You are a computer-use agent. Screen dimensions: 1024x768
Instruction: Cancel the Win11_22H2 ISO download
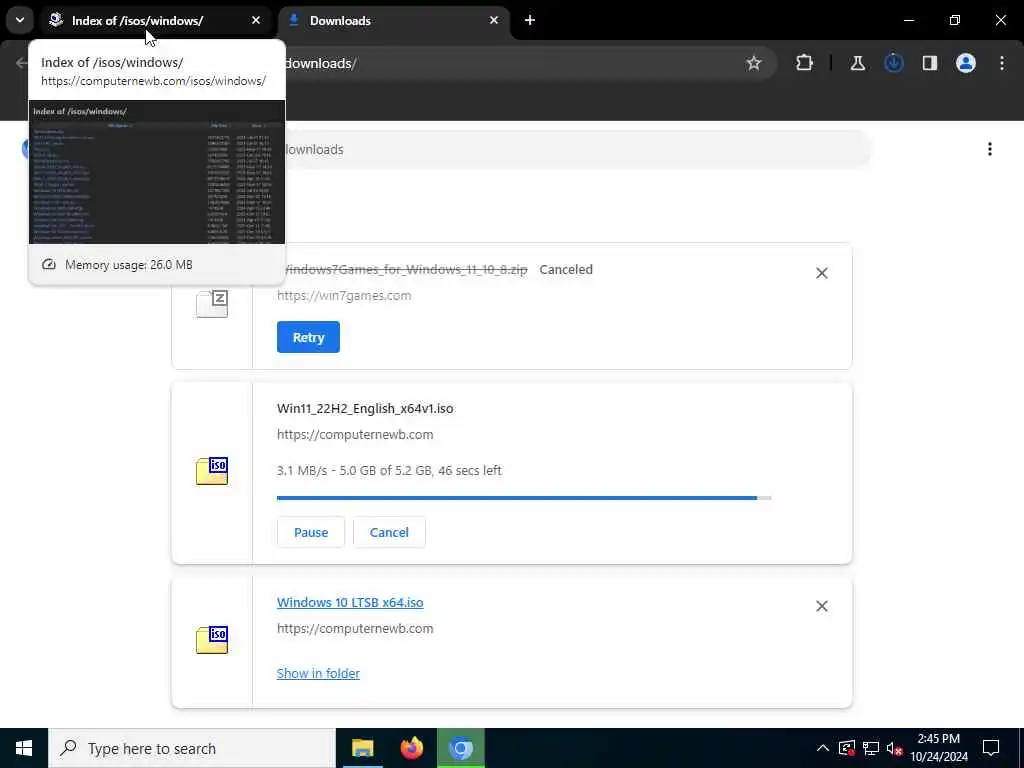pyautogui.click(x=389, y=532)
